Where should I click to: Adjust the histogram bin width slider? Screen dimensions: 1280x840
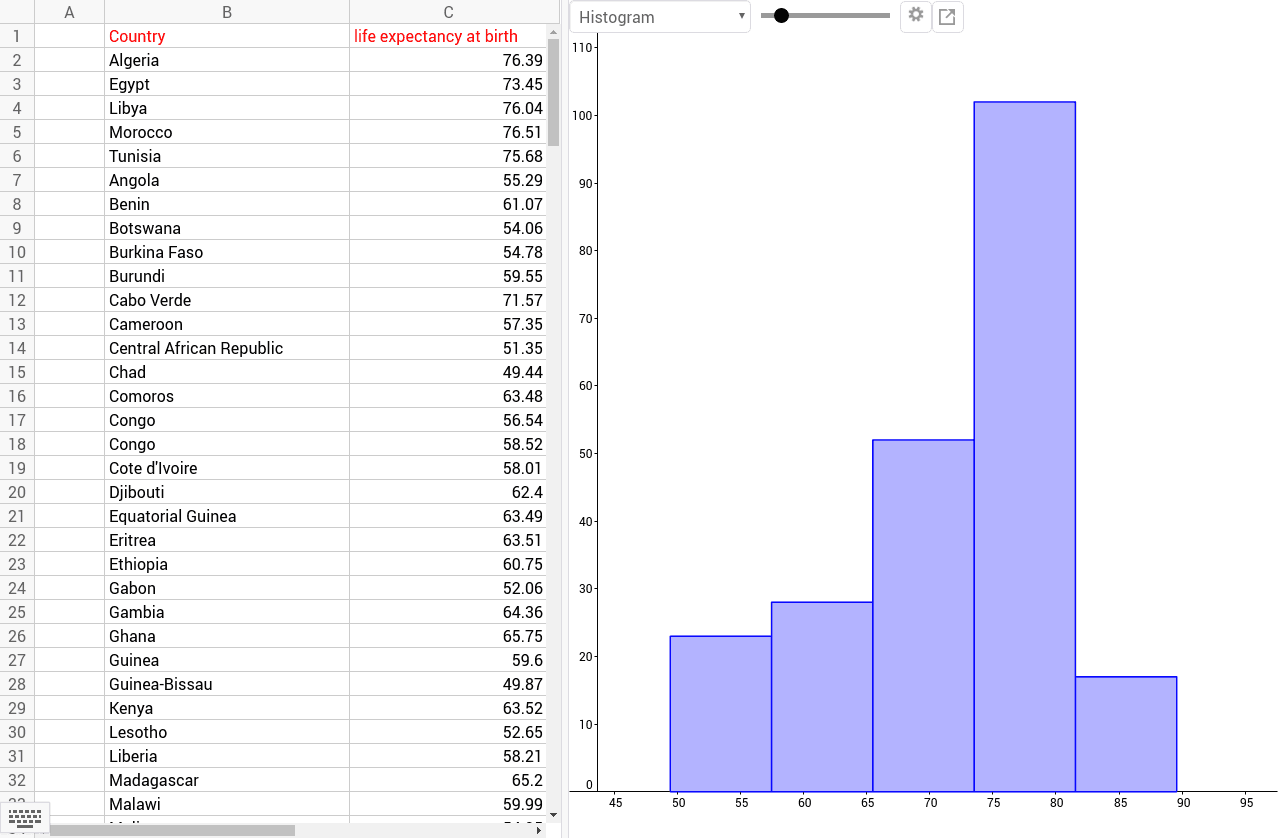[x=781, y=16]
